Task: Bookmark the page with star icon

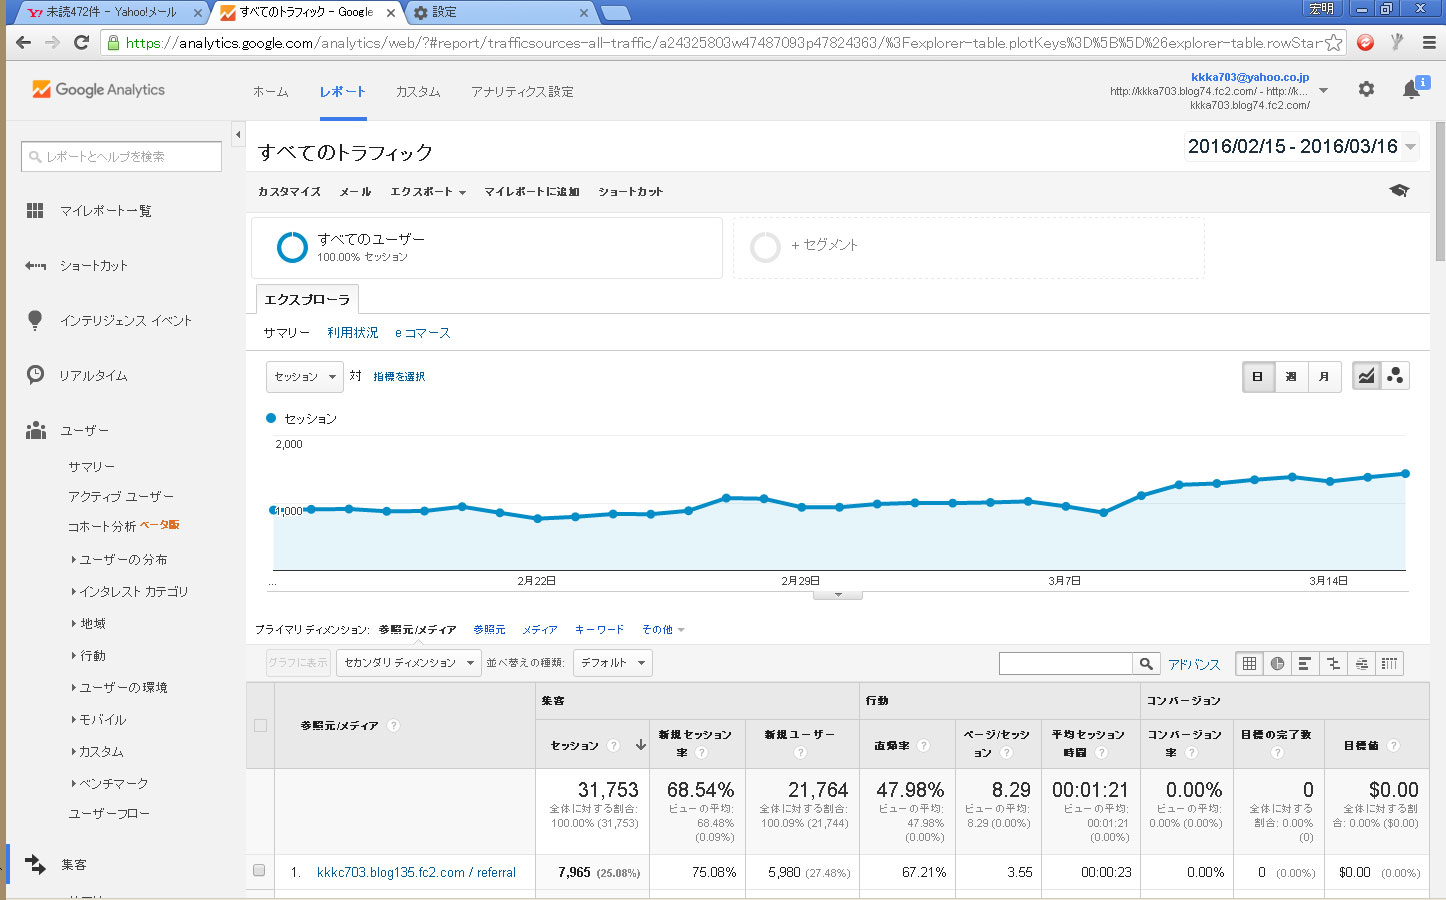Action: (1333, 43)
